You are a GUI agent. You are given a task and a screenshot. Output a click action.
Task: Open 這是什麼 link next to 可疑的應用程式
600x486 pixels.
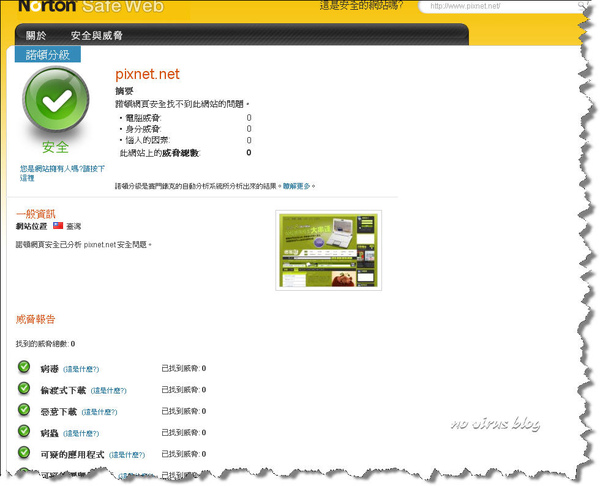click(127, 455)
